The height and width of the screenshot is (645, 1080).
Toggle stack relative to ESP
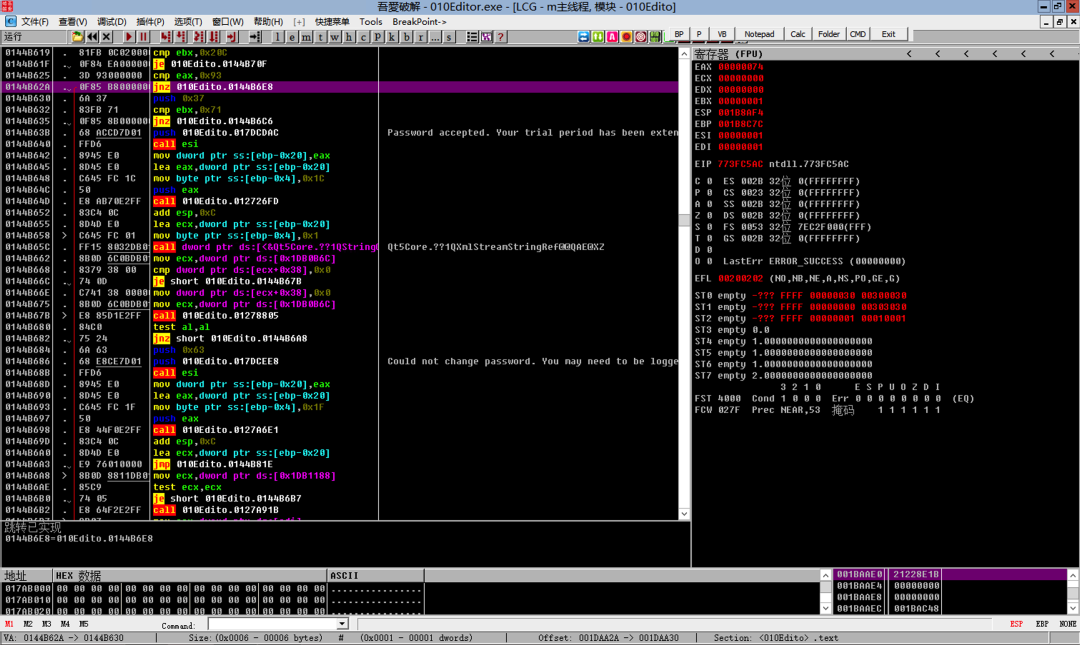(x=1017, y=624)
